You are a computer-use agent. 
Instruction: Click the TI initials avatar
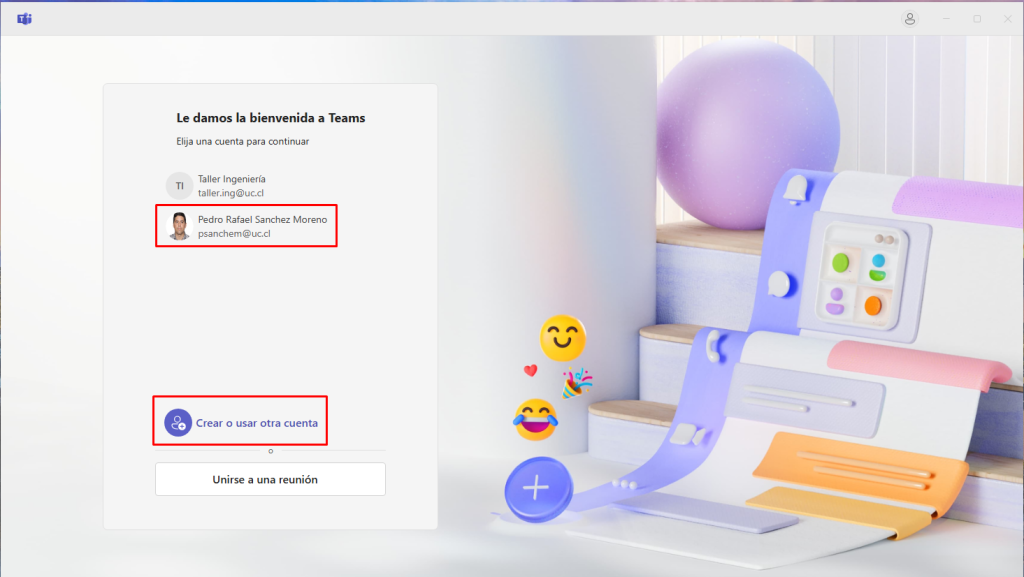[x=179, y=186]
